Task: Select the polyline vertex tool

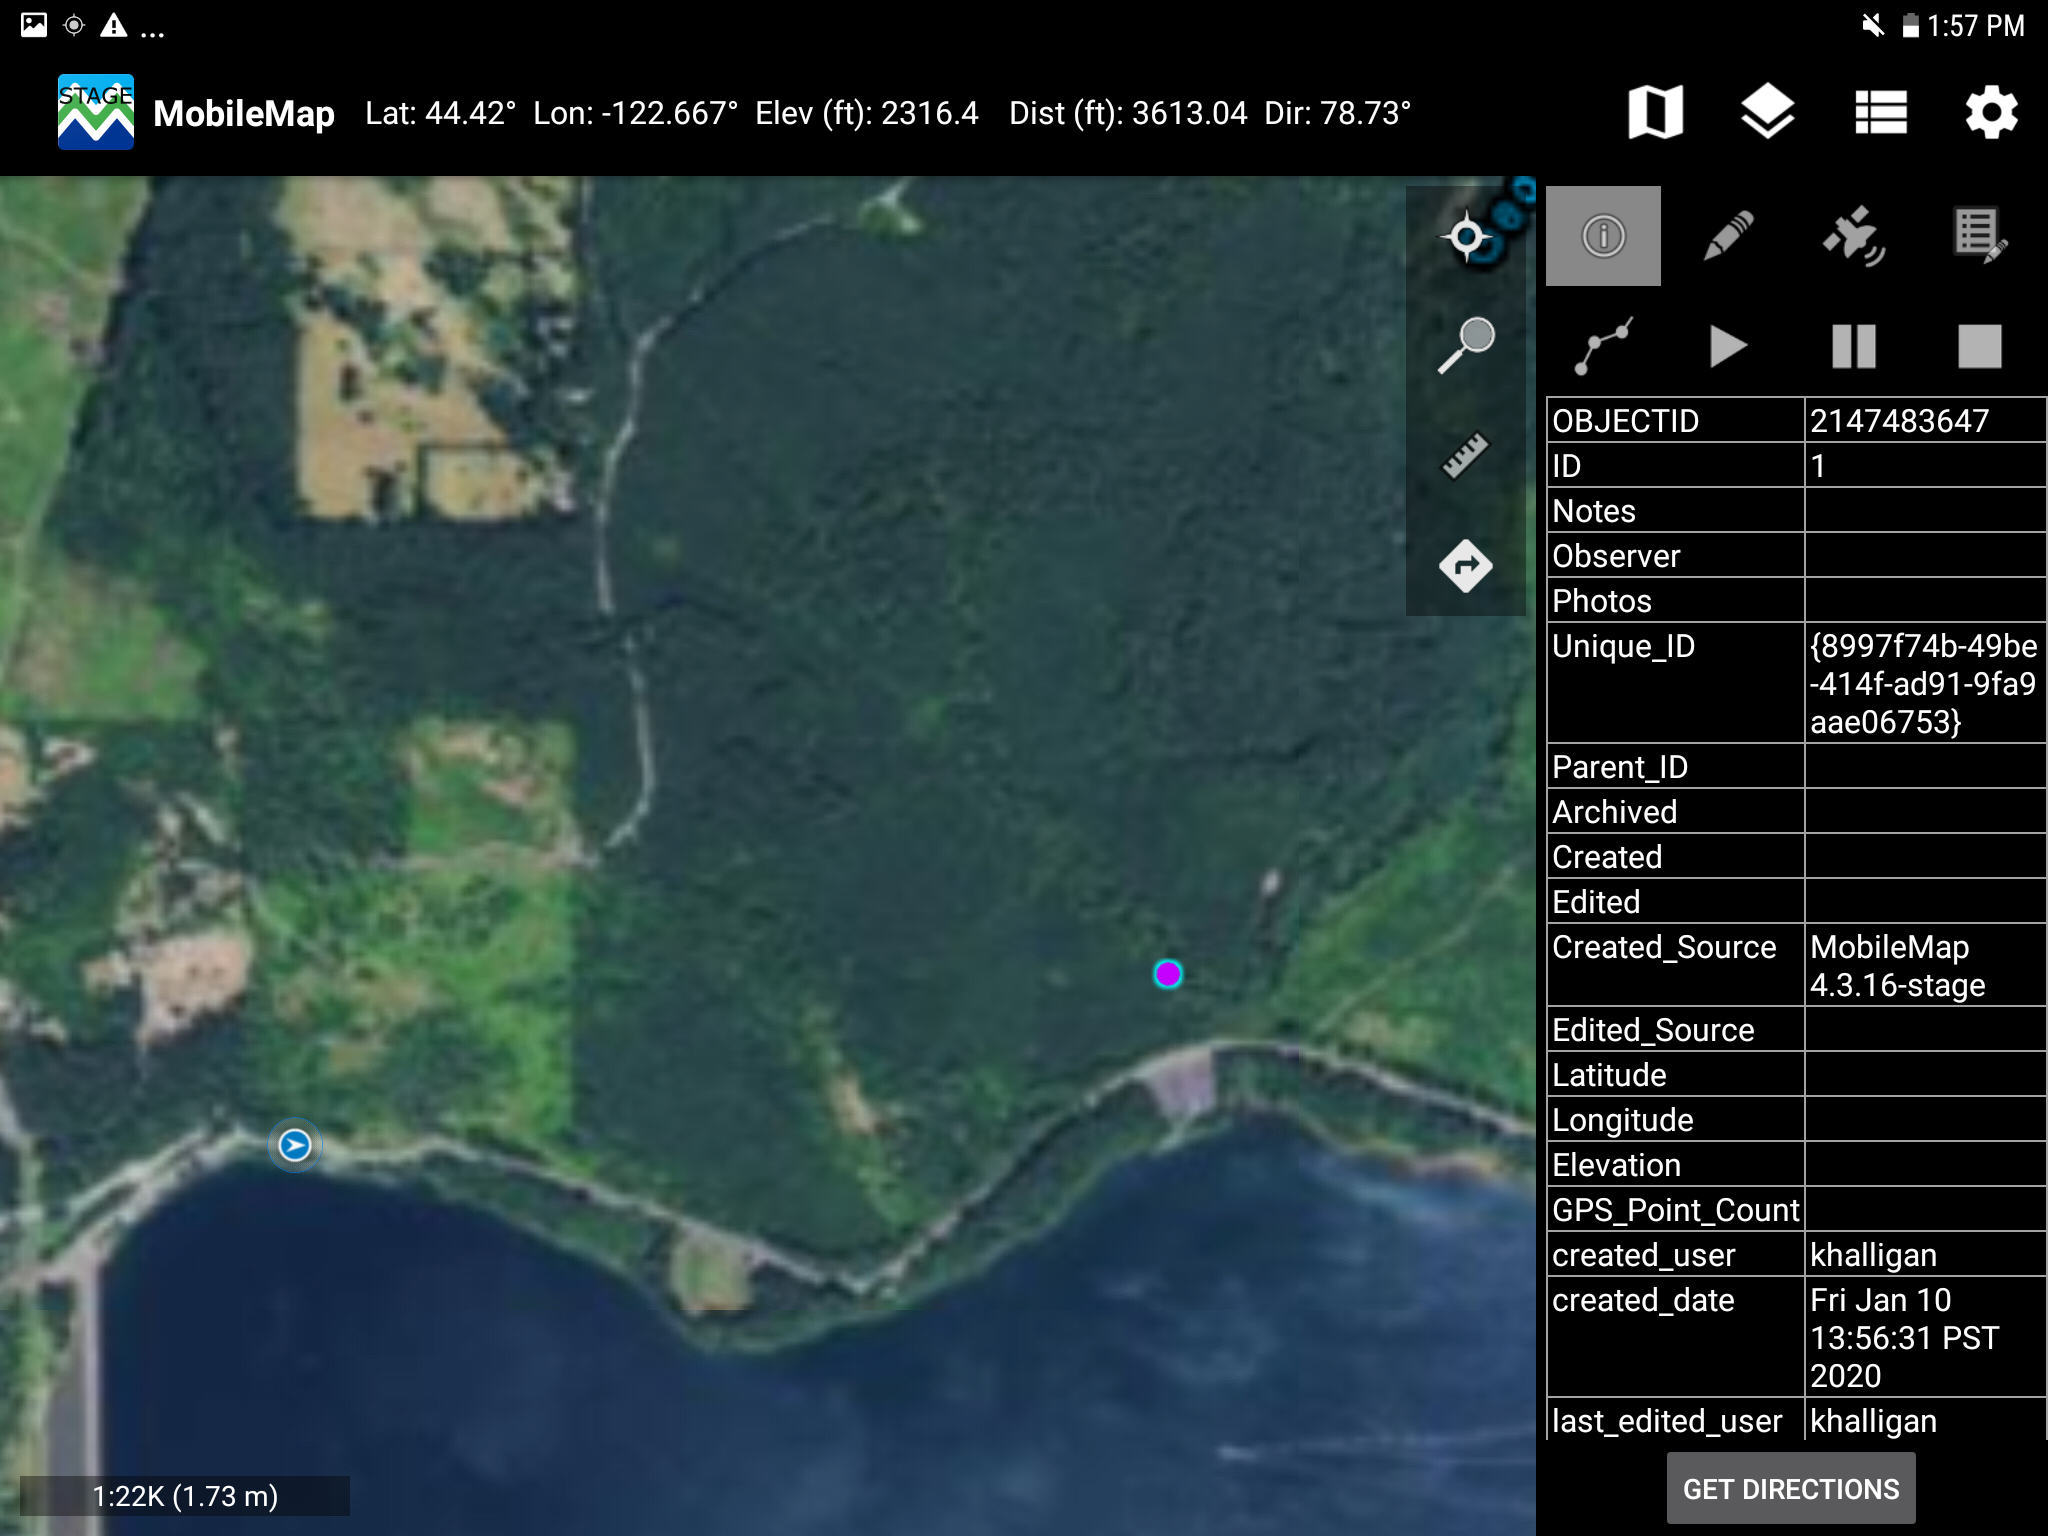Action: coord(1603,347)
